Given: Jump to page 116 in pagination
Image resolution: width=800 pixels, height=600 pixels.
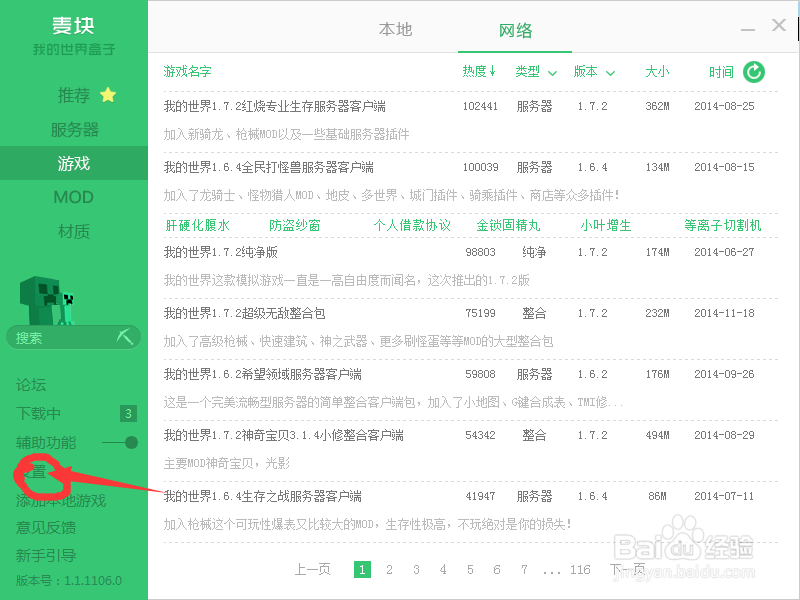Looking at the screenshot, I should point(580,569).
